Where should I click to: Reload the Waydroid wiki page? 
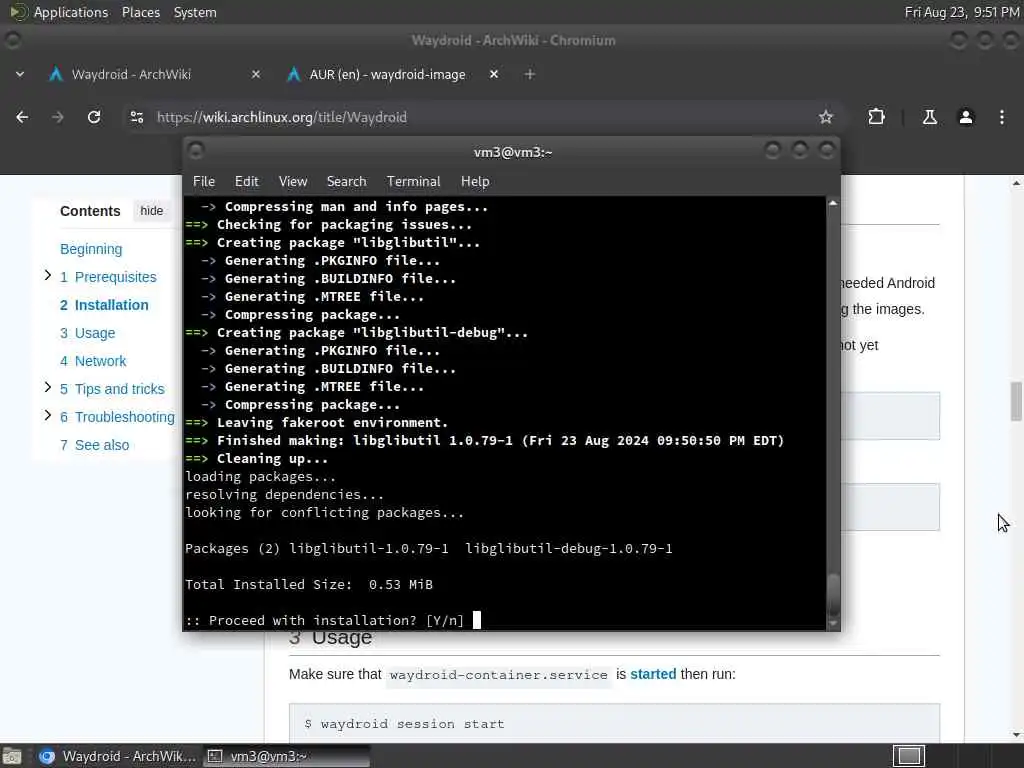(94, 117)
